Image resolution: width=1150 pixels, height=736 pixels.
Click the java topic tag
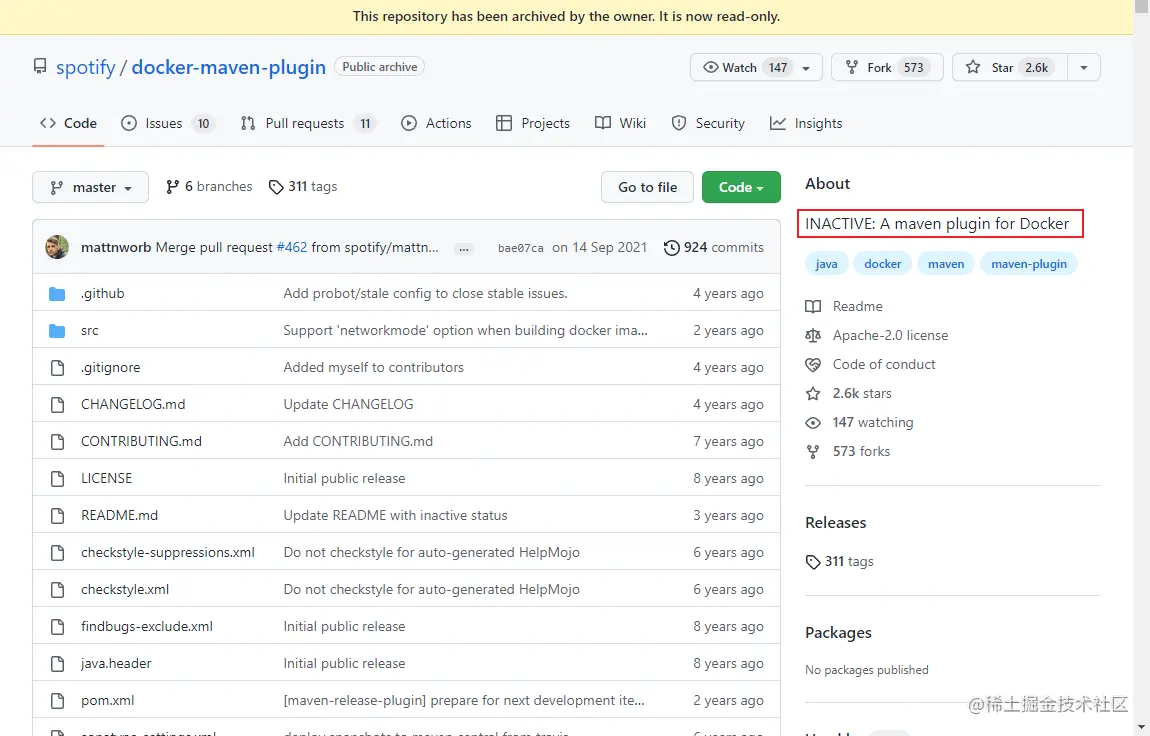click(827, 264)
